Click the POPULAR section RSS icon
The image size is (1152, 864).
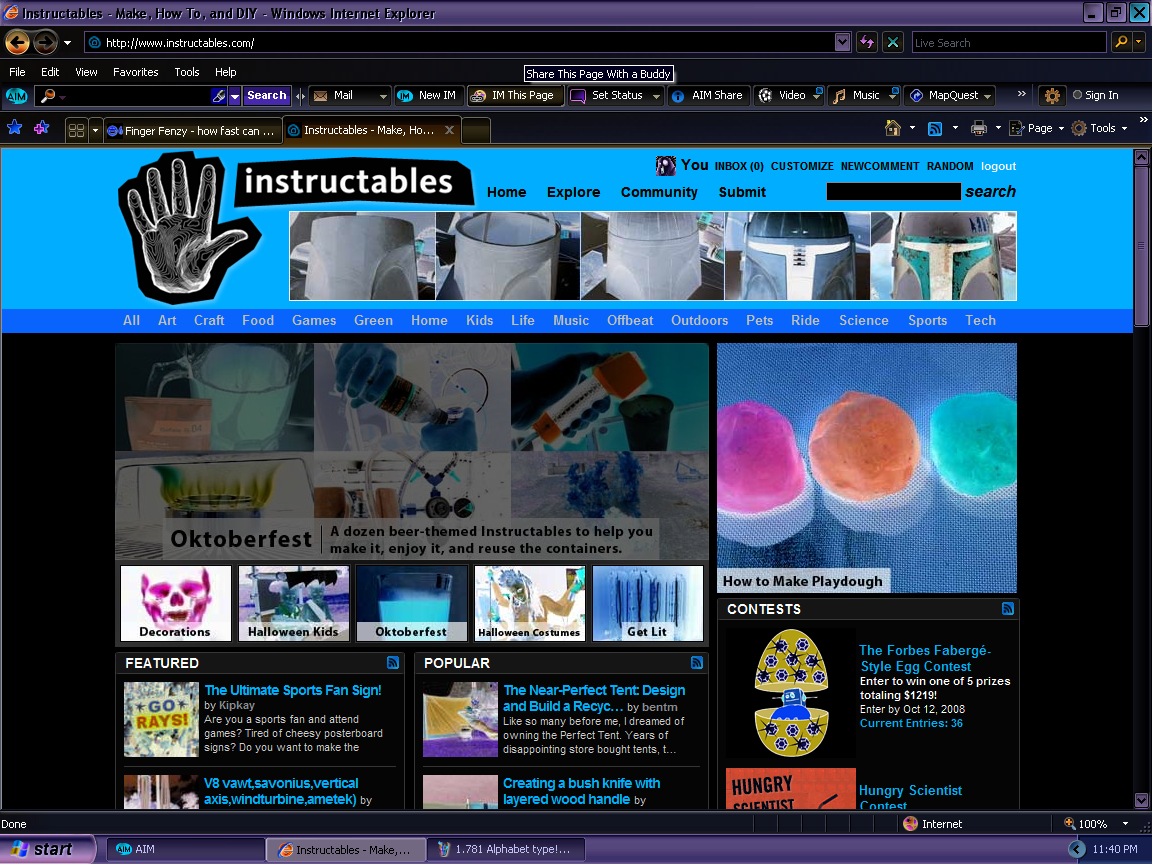click(696, 663)
